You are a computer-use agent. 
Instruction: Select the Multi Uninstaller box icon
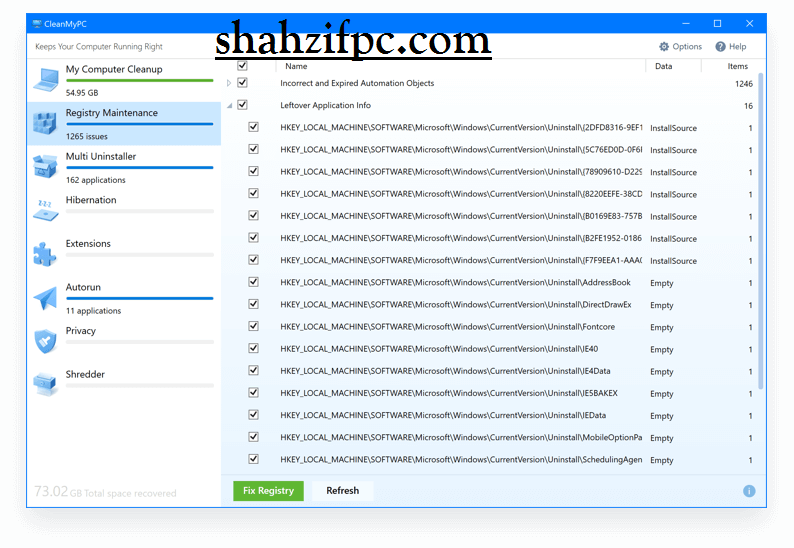point(46,166)
